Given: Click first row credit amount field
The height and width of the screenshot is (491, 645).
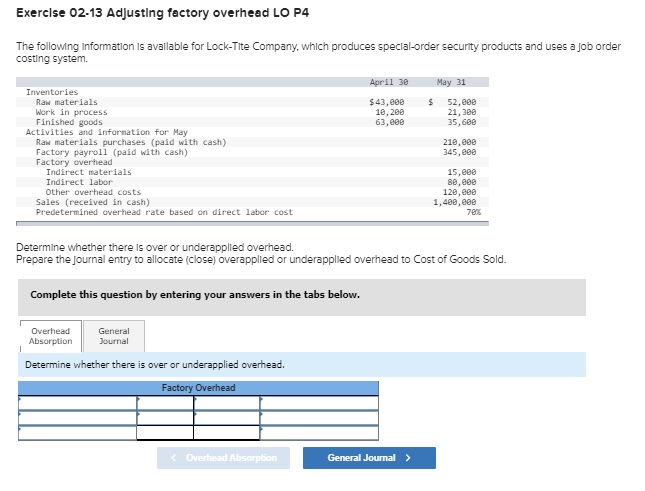Looking at the screenshot, I should coord(227,403).
